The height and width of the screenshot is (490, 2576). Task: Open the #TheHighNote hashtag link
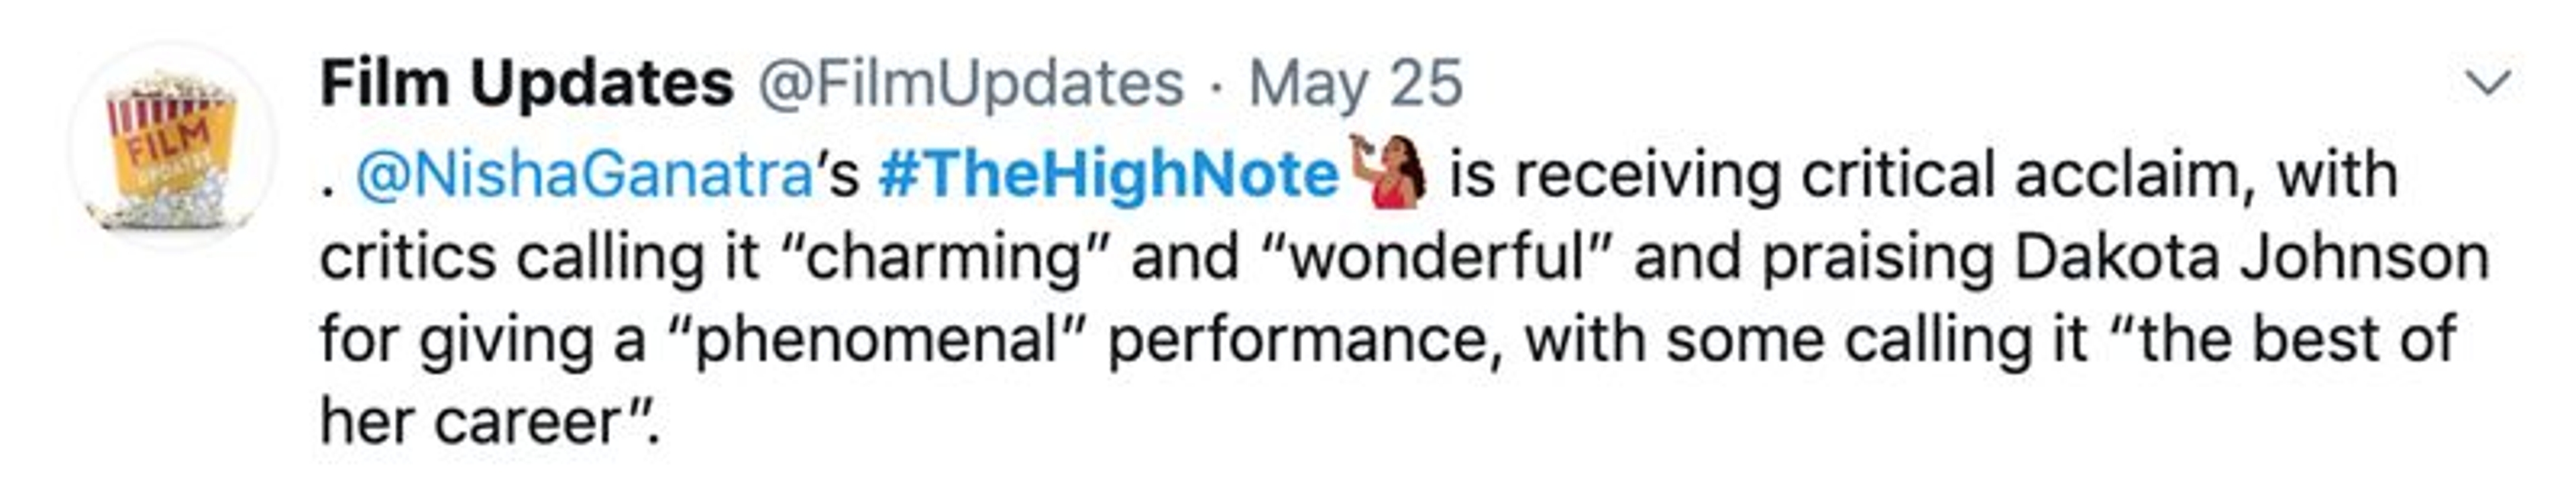[x=1108, y=175]
